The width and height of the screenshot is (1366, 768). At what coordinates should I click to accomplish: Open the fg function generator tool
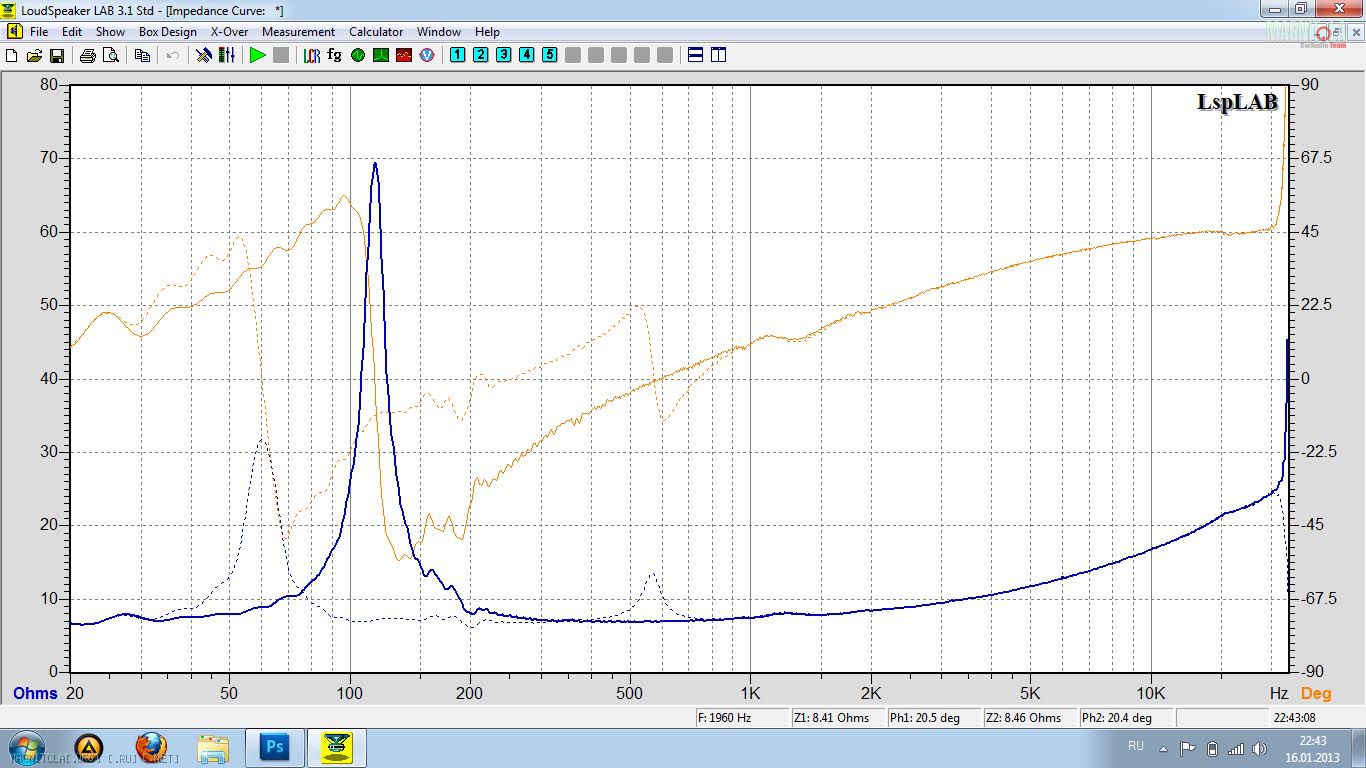click(335, 55)
